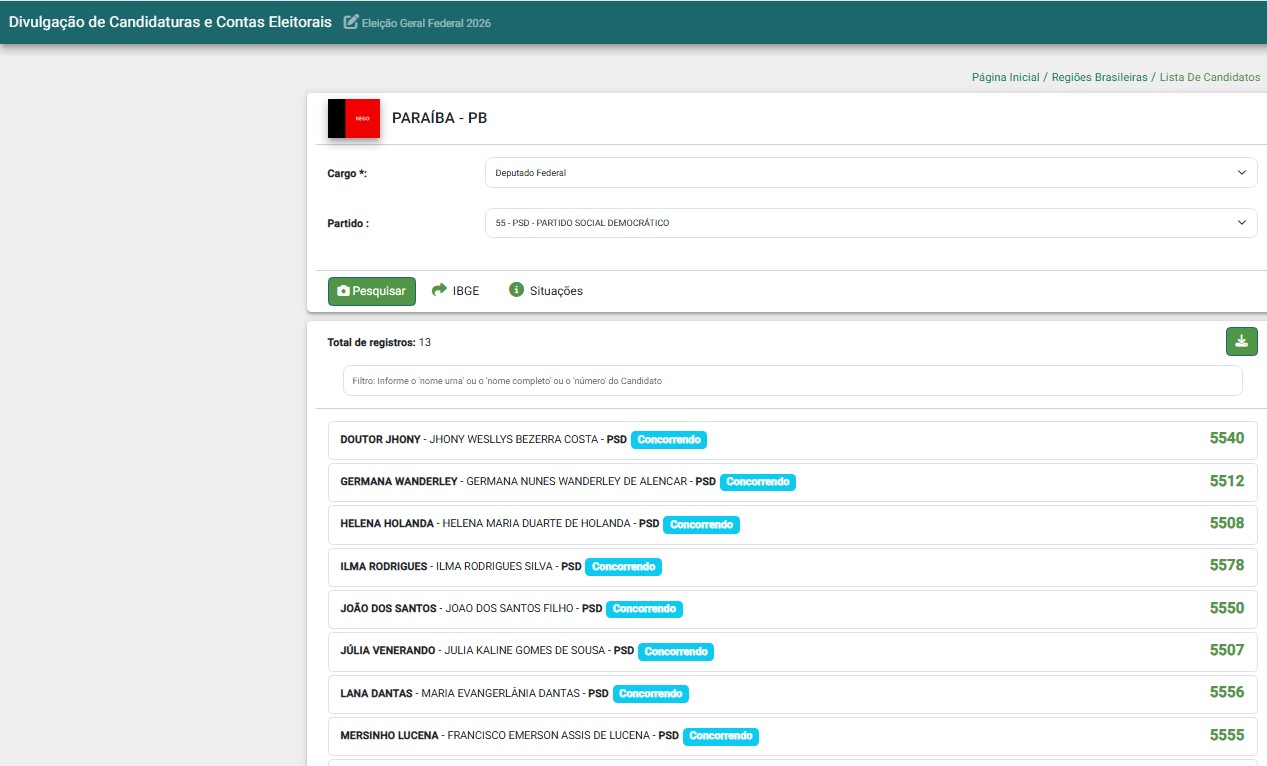Click Concorrendo badge for Lana Dantas

(651, 693)
